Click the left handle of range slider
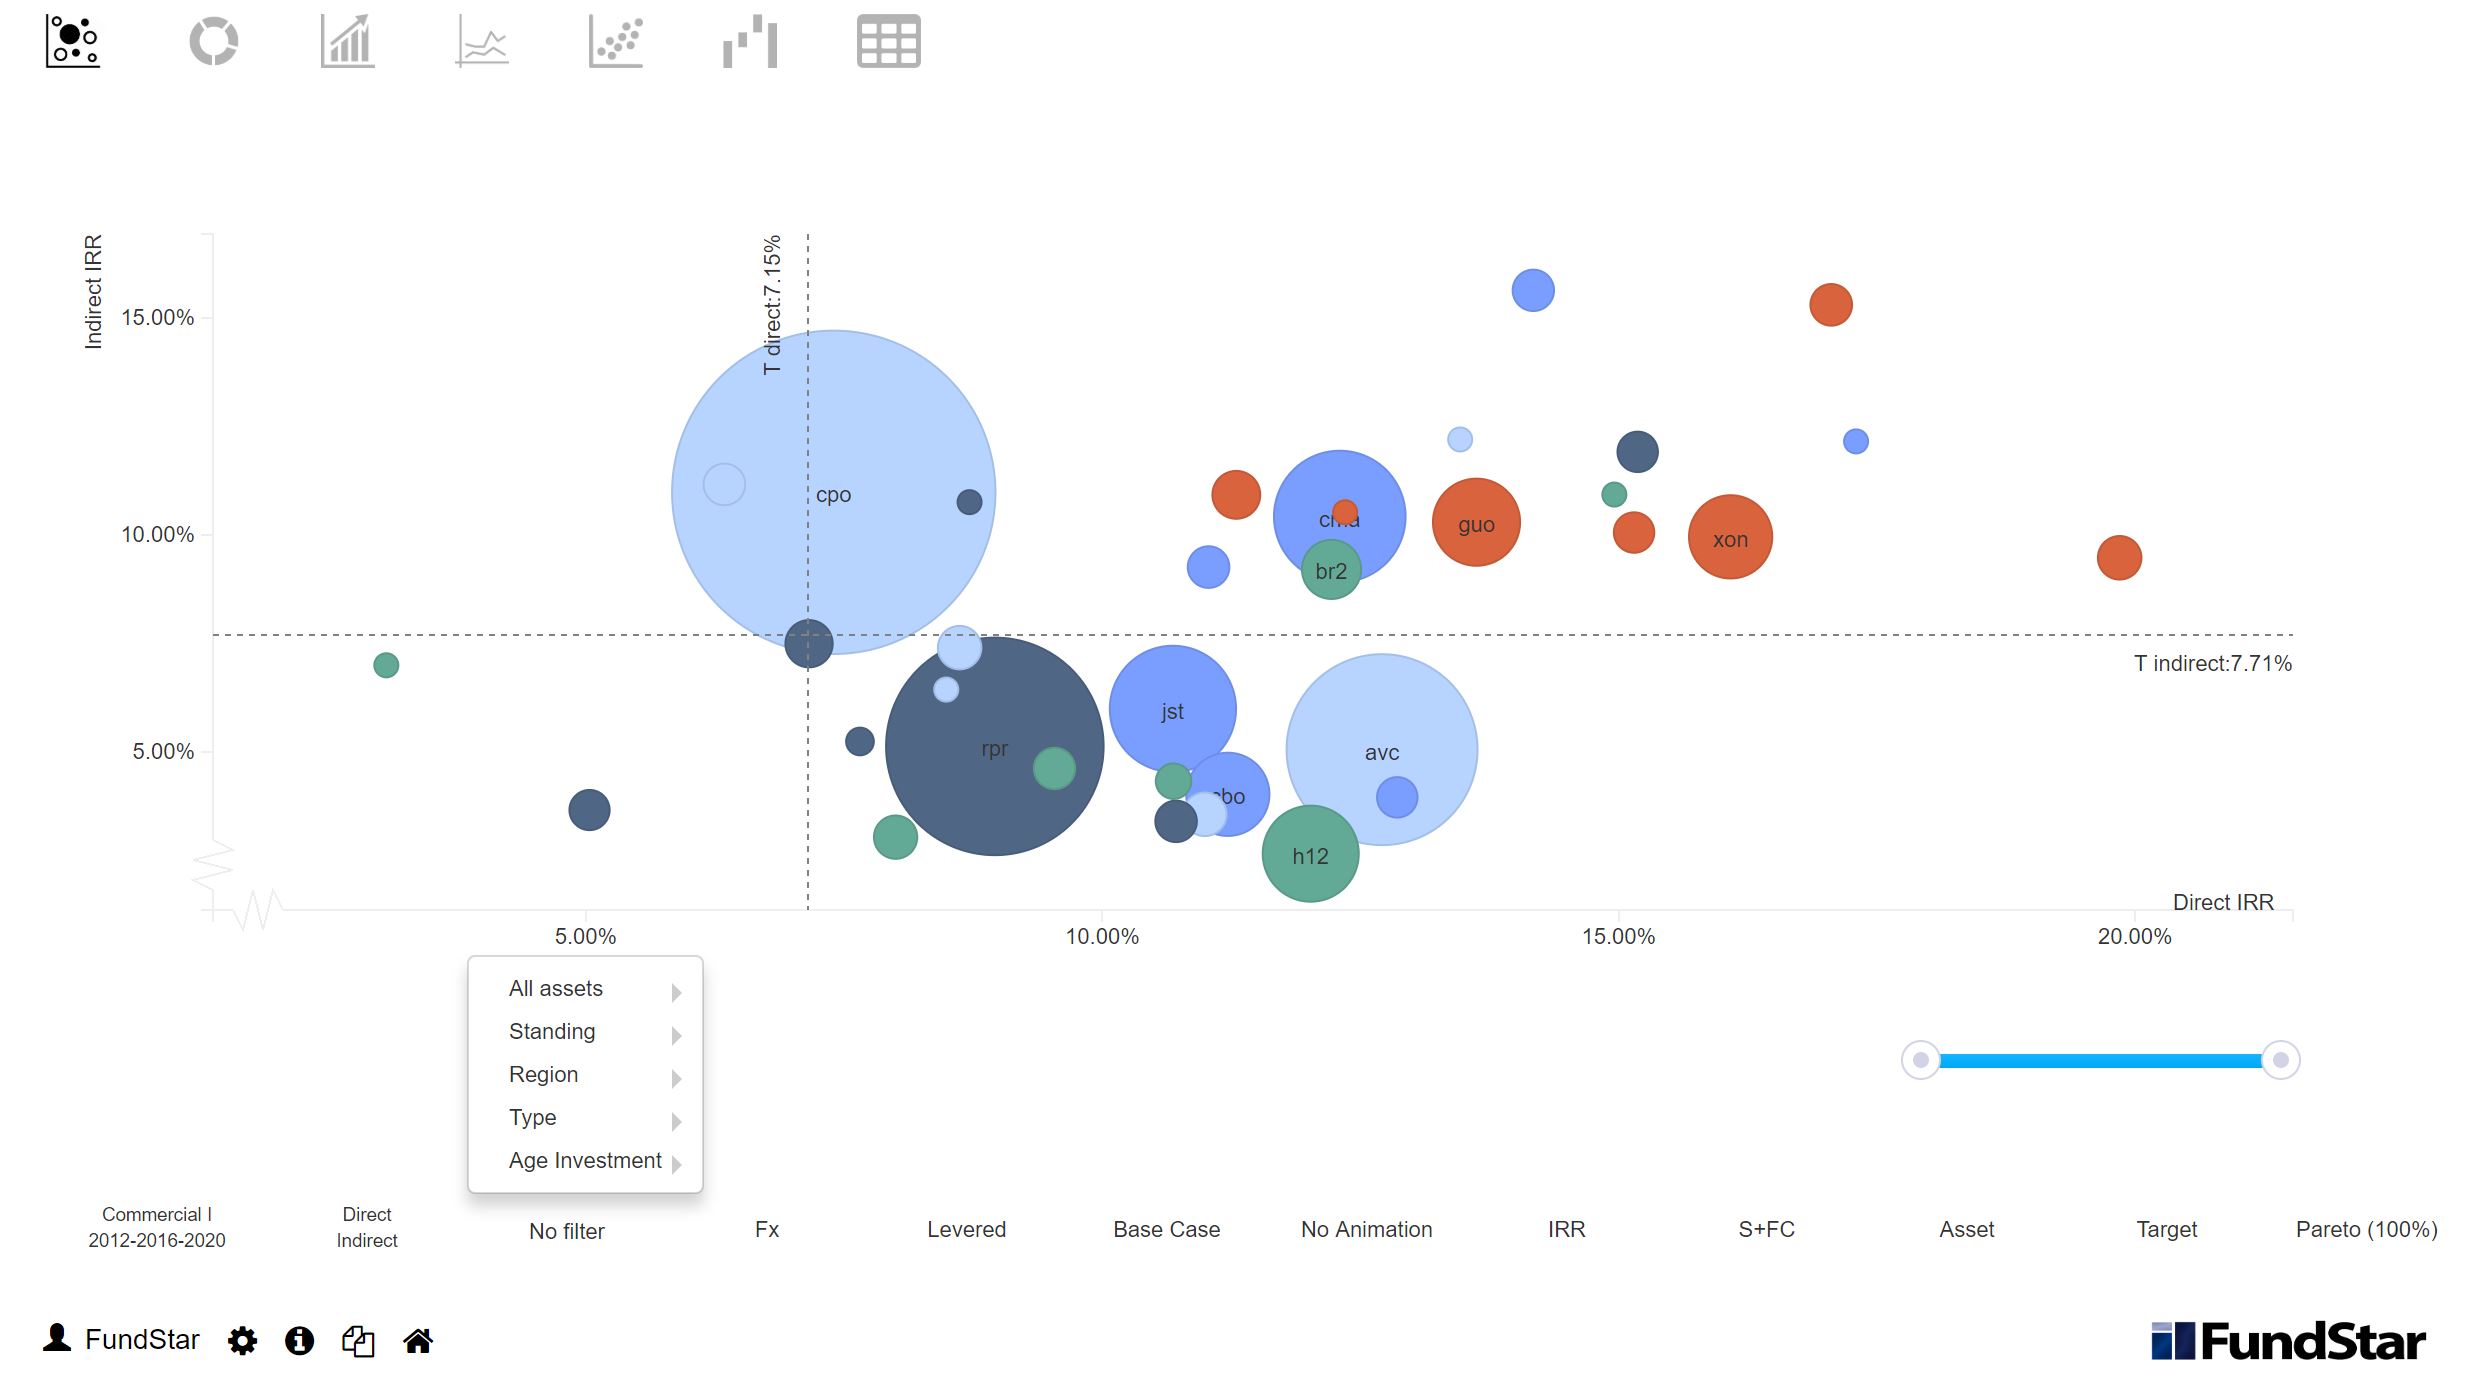Screen dimensions: 2474x1388 tap(1920, 1060)
